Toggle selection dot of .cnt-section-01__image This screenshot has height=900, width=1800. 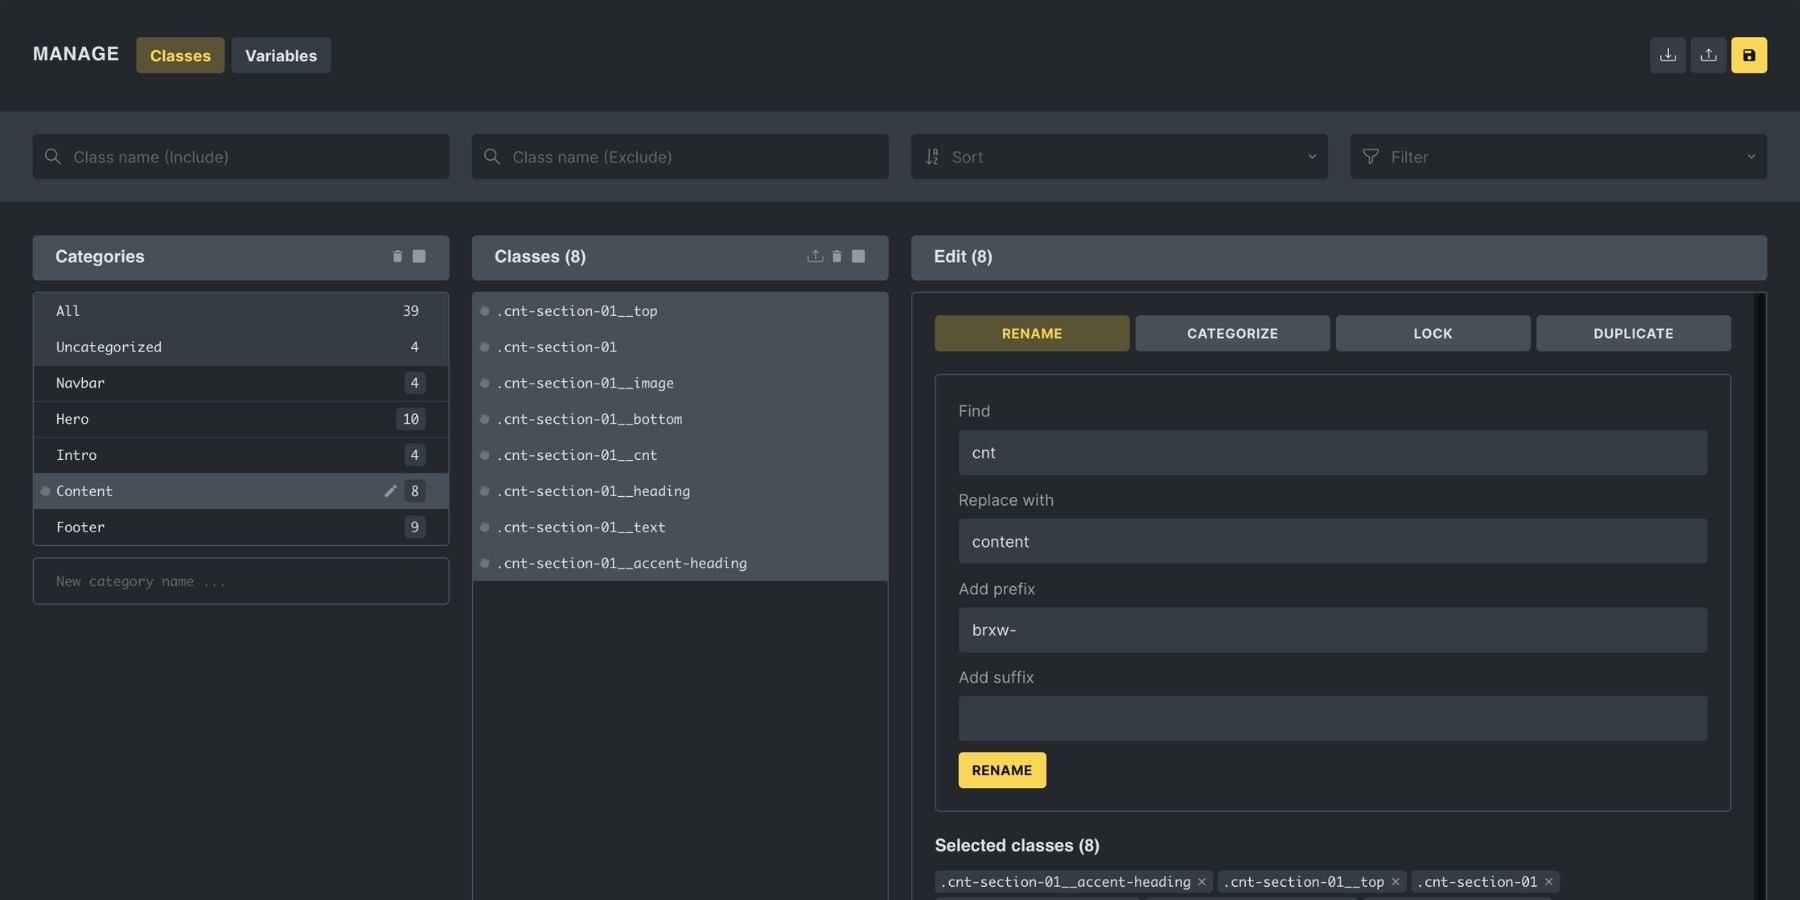point(484,383)
